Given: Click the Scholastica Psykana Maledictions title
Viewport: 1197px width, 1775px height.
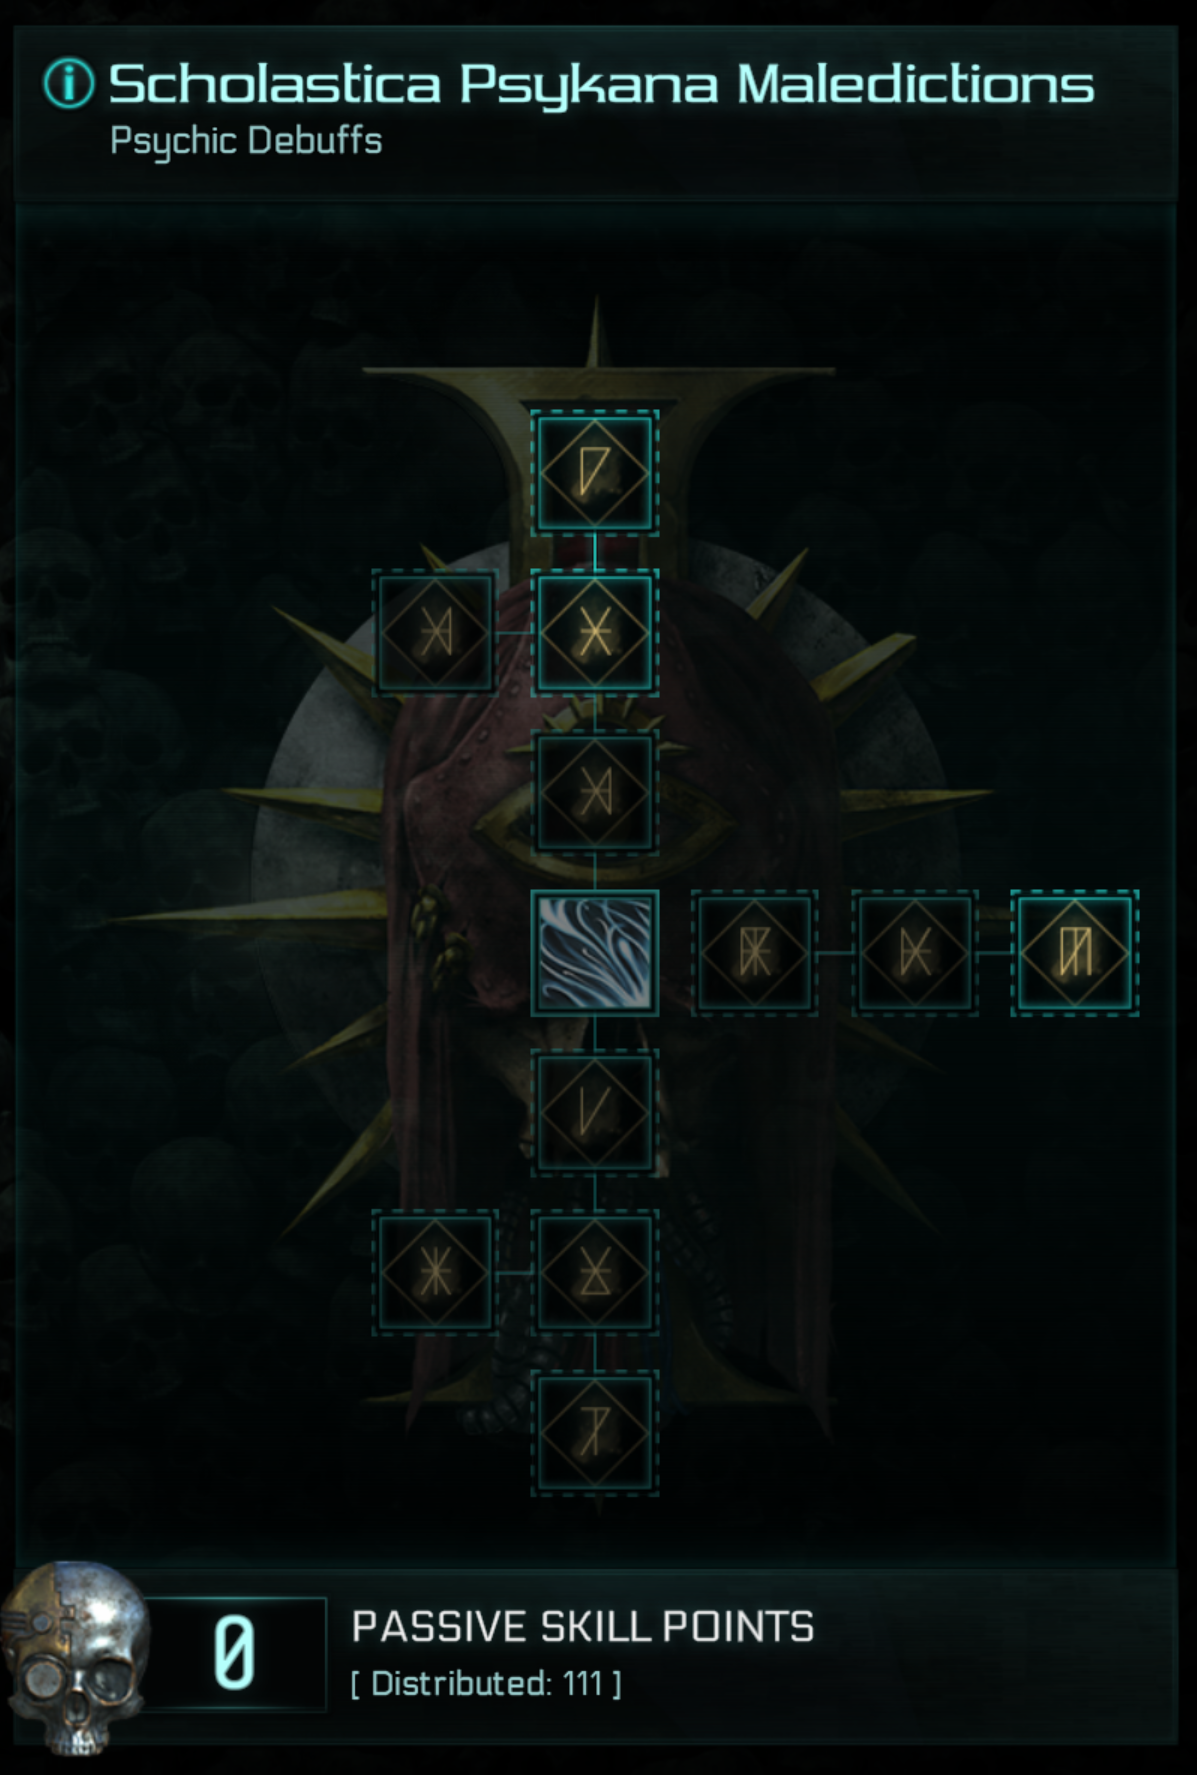Looking at the screenshot, I should (x=601, y=84).
